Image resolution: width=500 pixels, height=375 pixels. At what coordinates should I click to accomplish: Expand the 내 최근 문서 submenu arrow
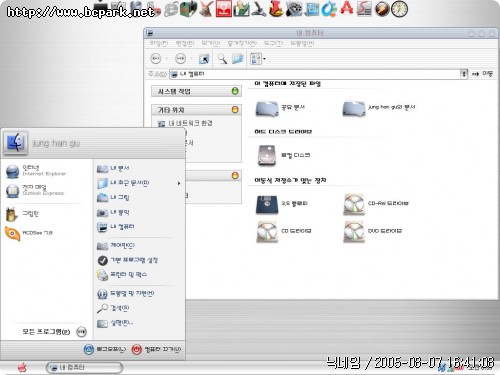[x=179, y=183]
